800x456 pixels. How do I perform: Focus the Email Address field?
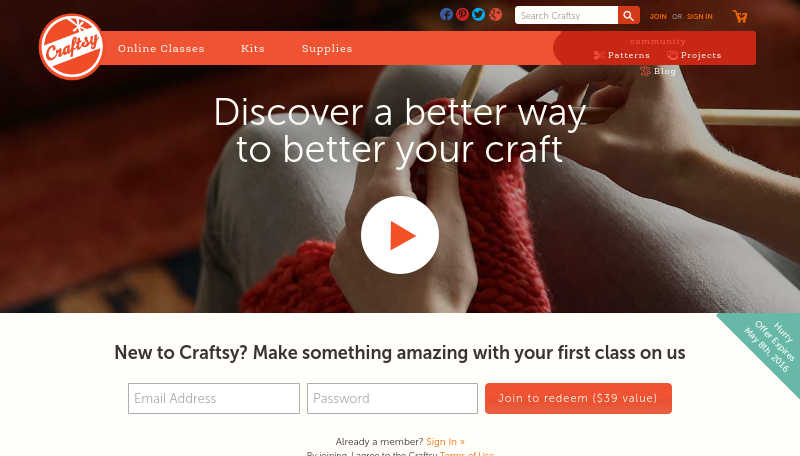pos(214,398)
